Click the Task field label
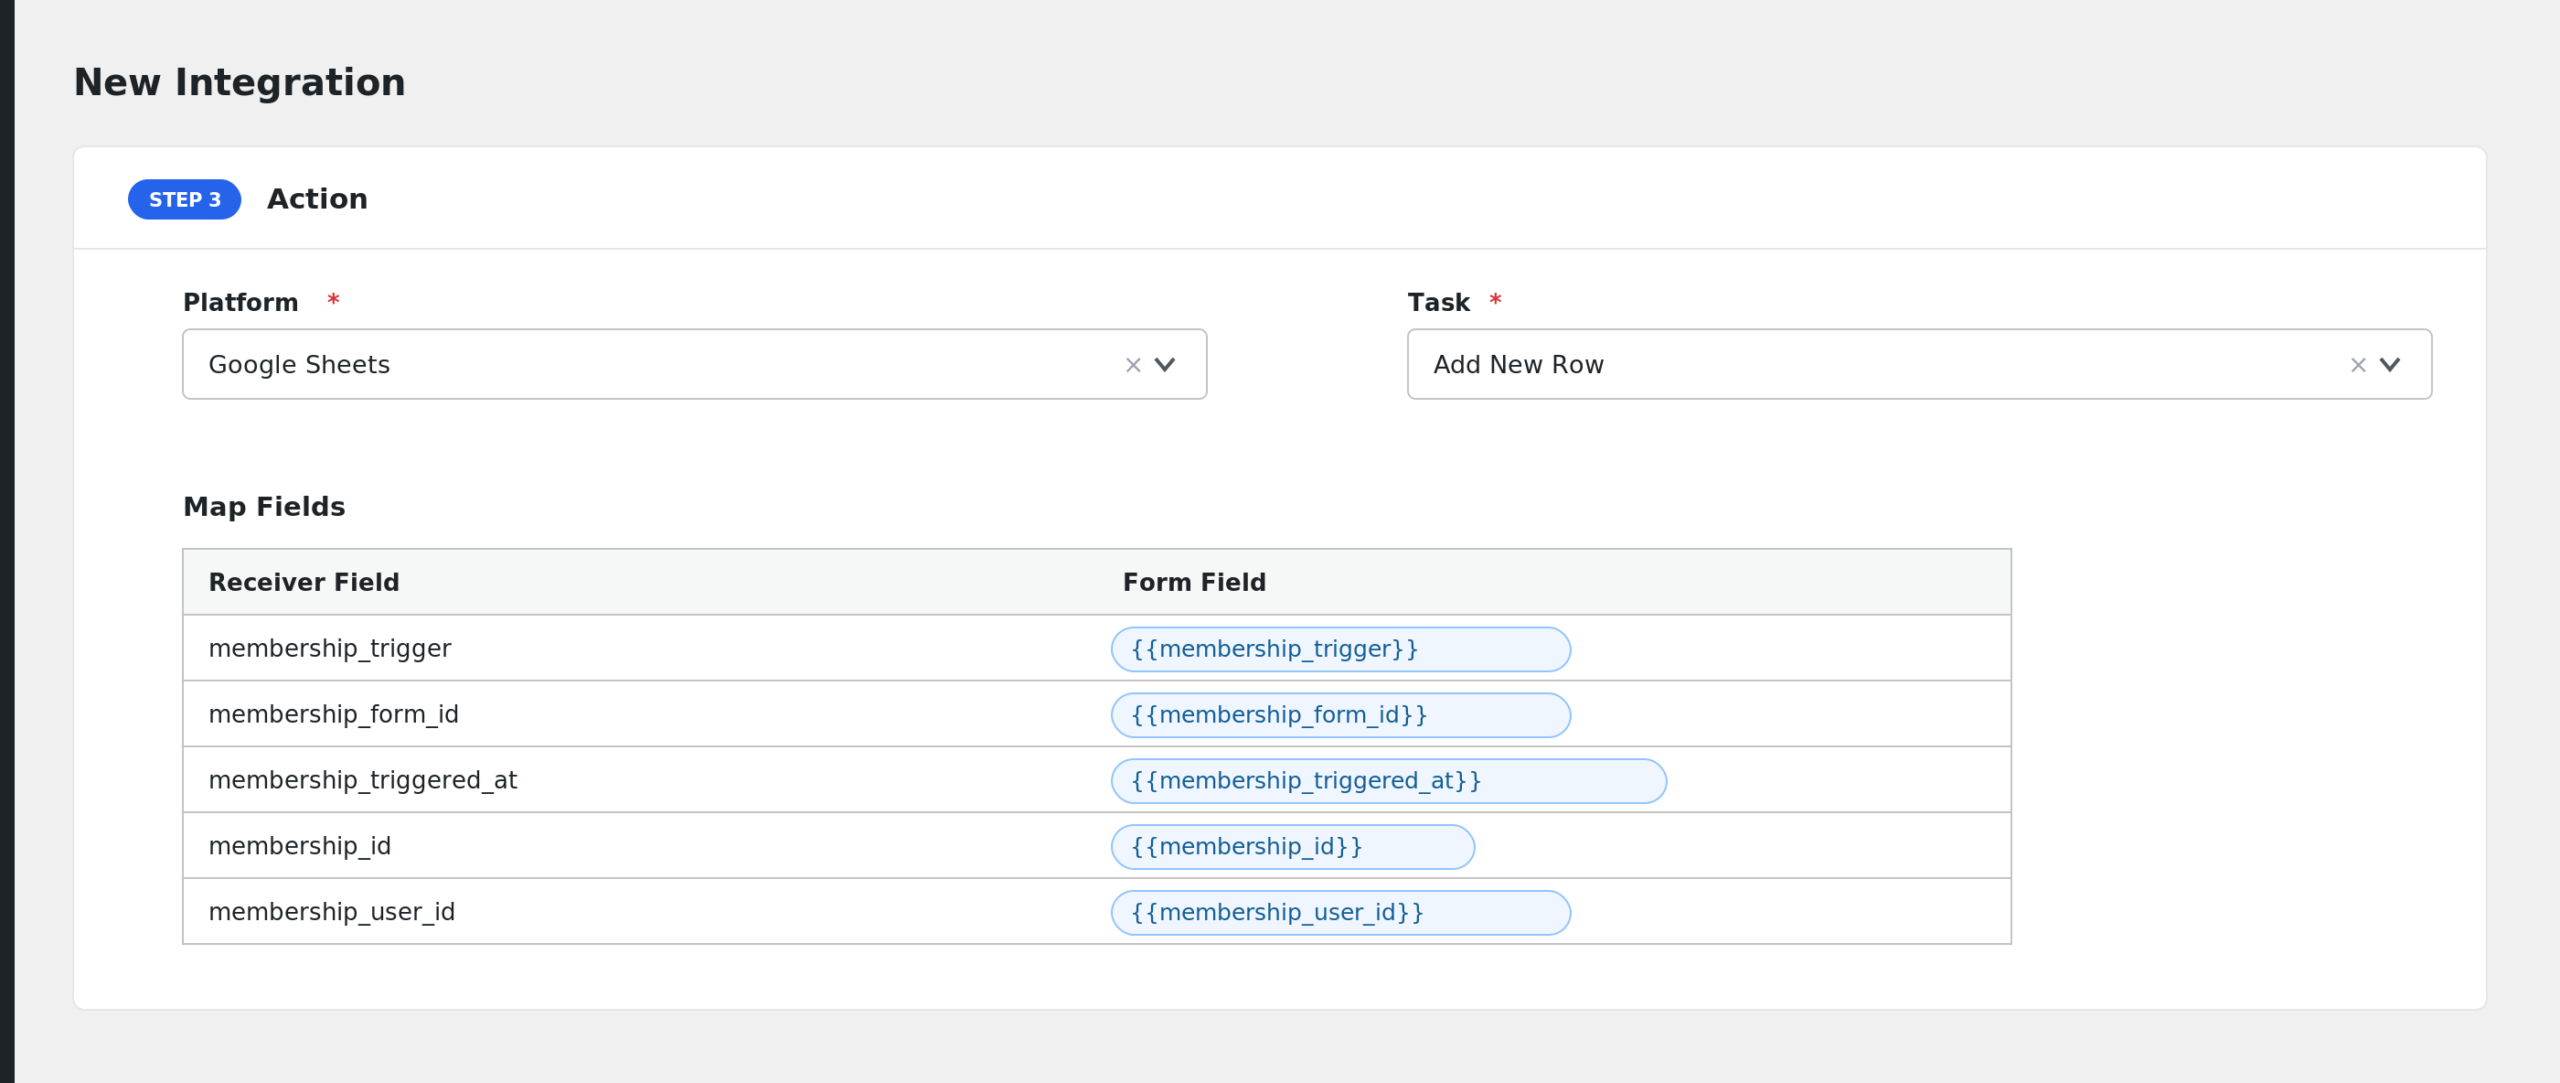The image size is (2560, 1083). (x=1438, y=302)
